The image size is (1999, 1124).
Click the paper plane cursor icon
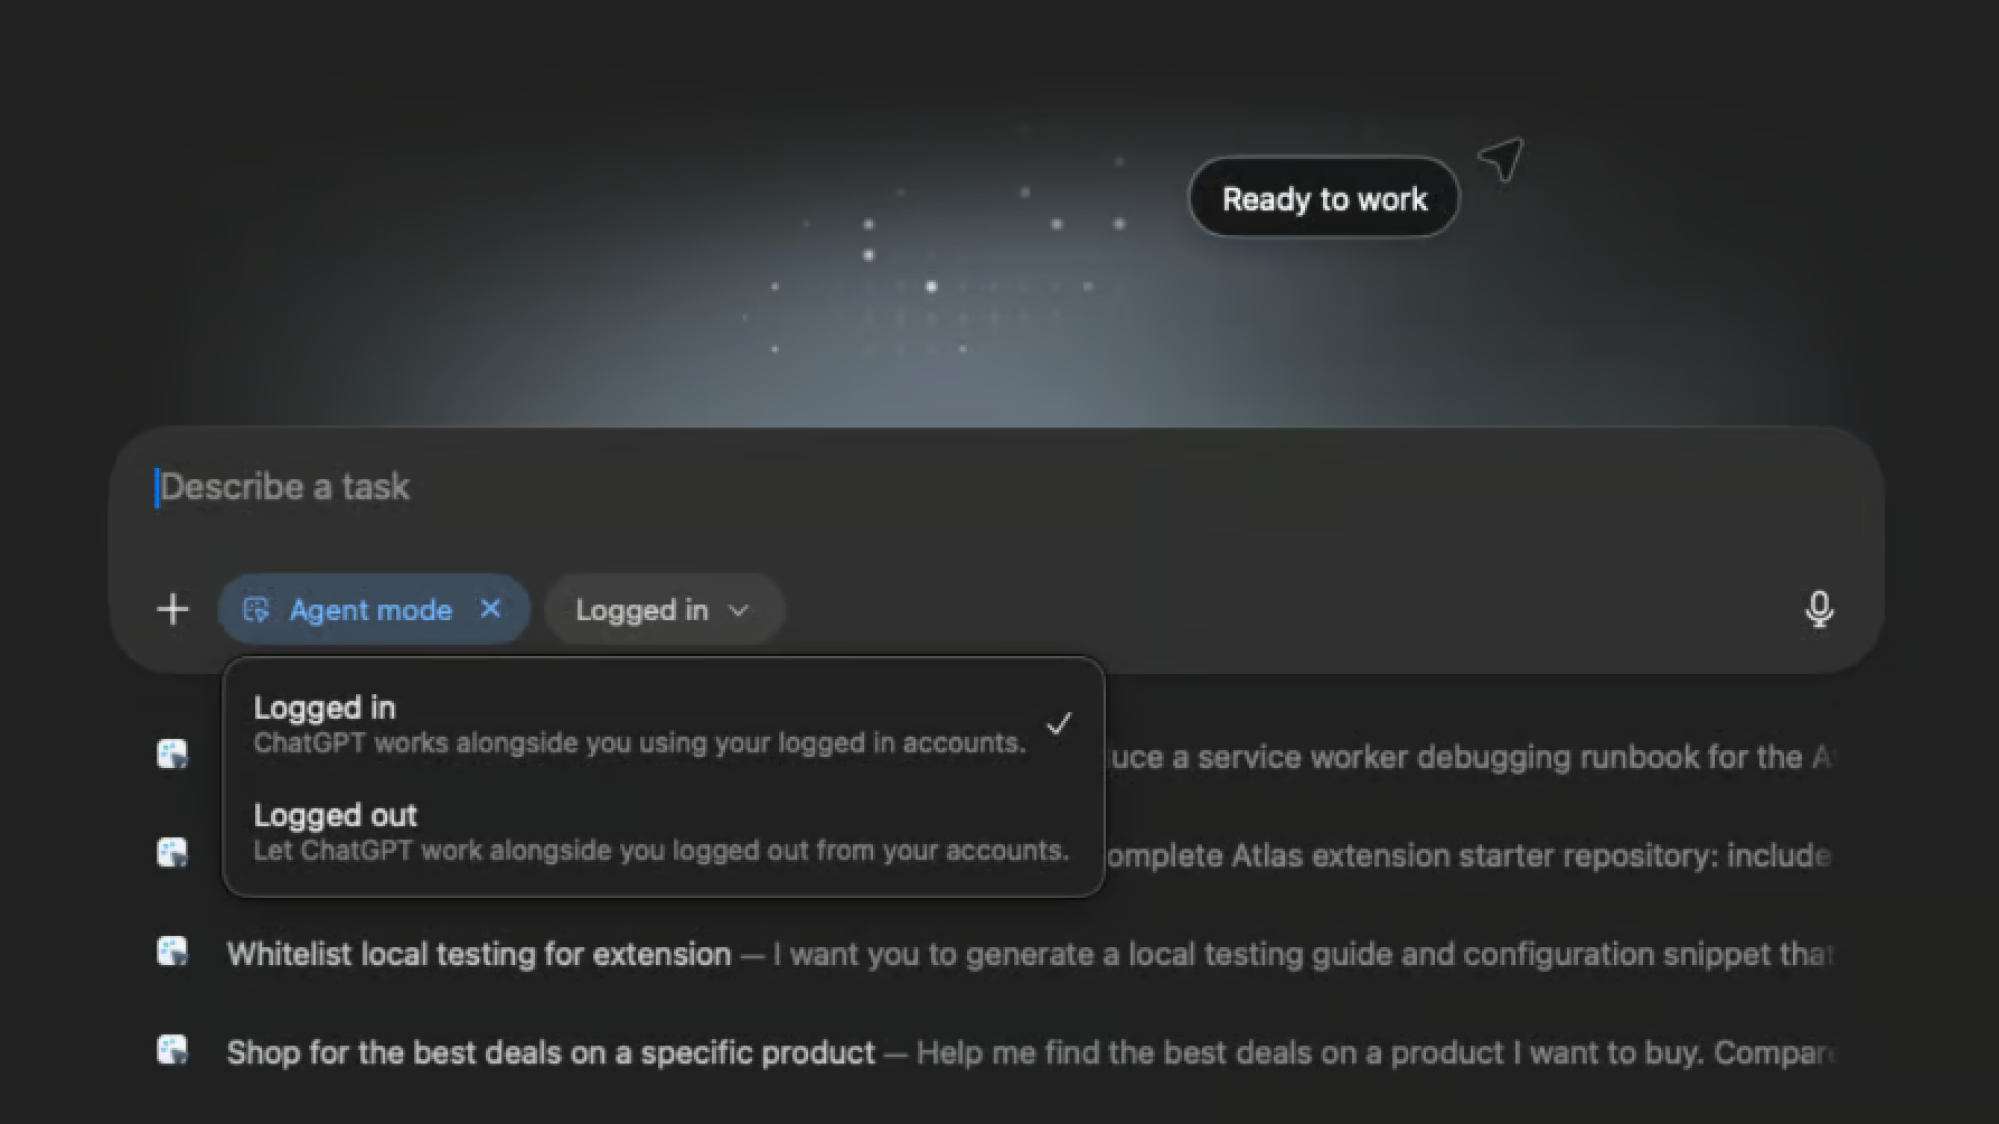(1501, 160)
